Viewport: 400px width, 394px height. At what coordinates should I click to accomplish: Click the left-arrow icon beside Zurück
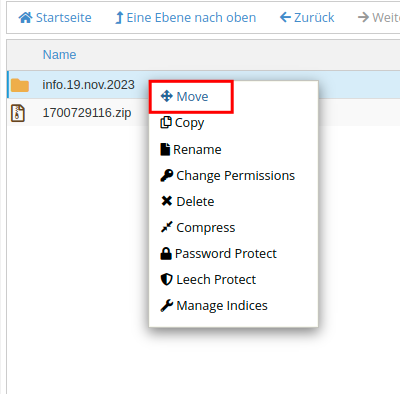coord(285,17)
